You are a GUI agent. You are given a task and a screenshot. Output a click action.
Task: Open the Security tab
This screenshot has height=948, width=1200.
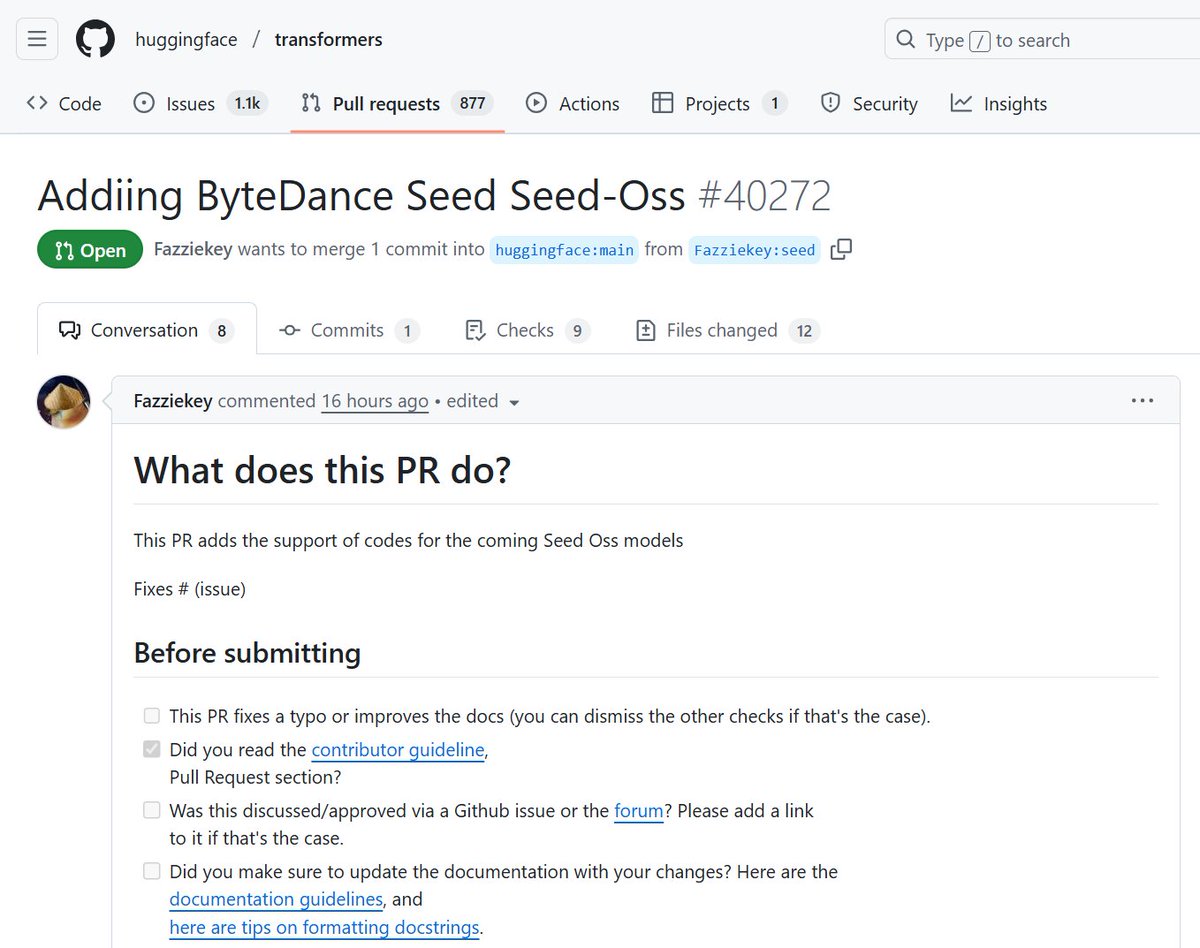click(868, 104)
